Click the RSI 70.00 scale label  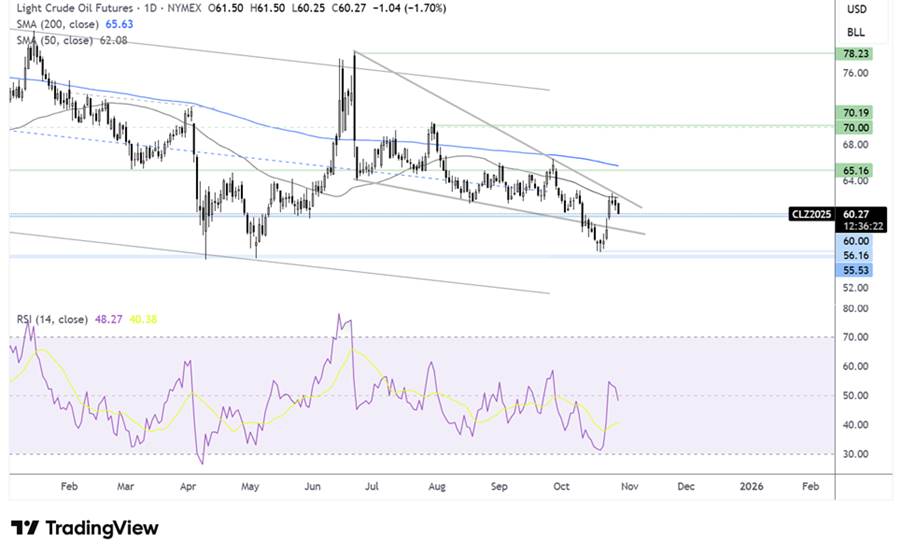(856, 338)
